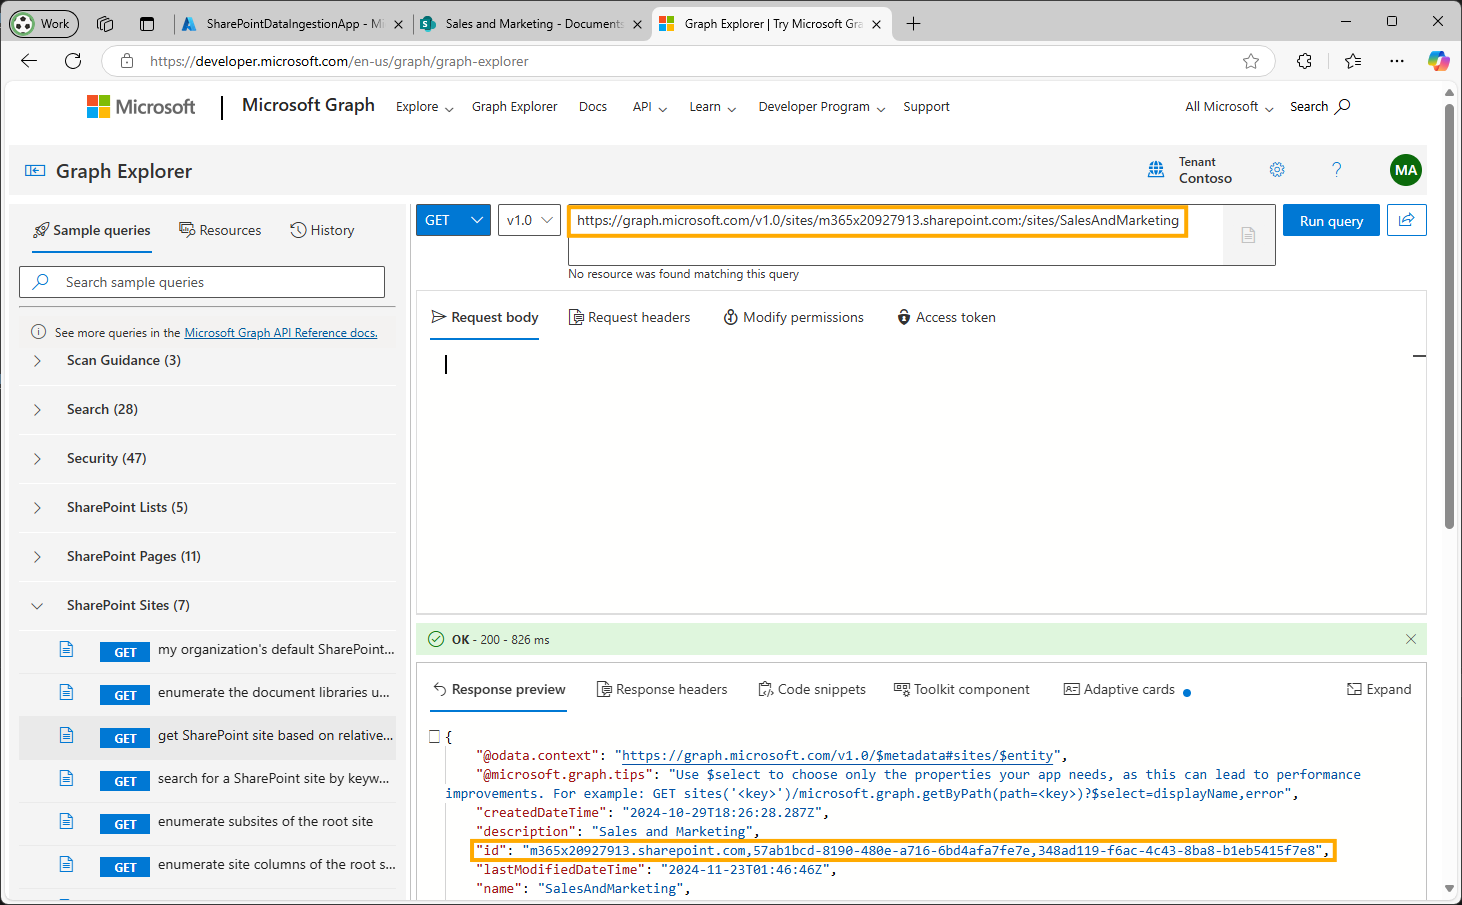
Task: Open the MA account avatar
Action: point(1406,170)
